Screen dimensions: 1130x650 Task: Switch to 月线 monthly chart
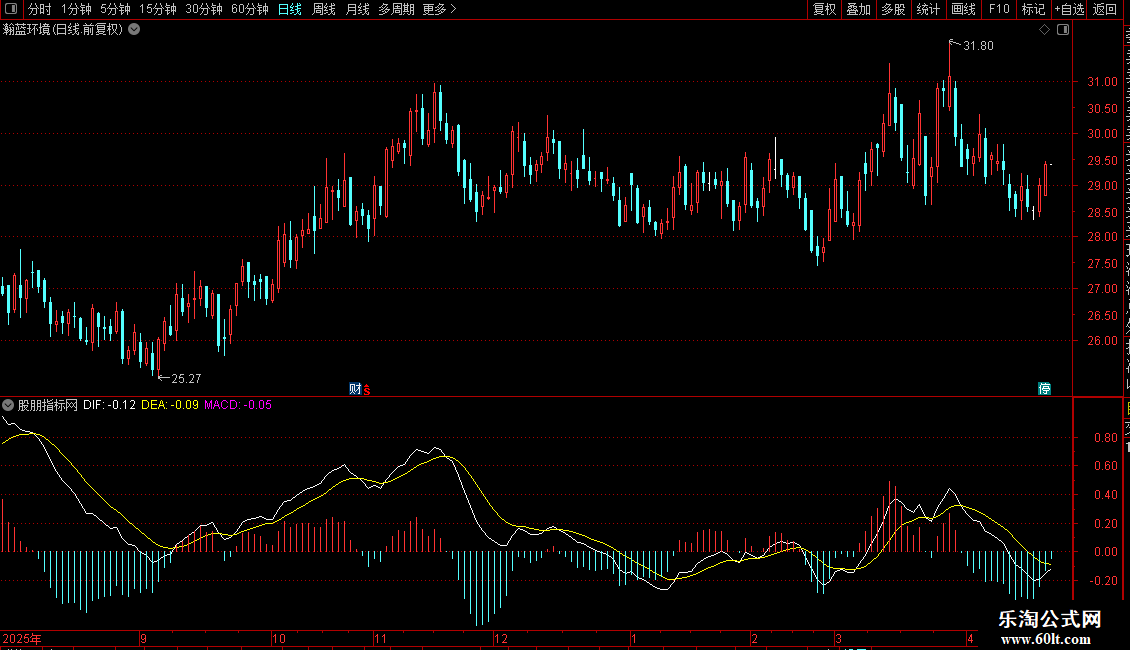(x=357, y=9)
